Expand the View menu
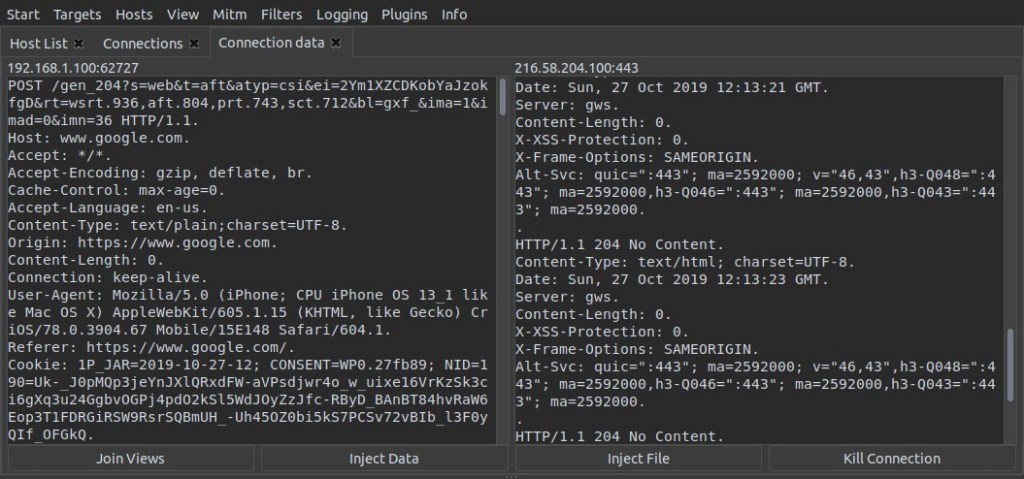 pyautogui.click(x=183, y=15)
